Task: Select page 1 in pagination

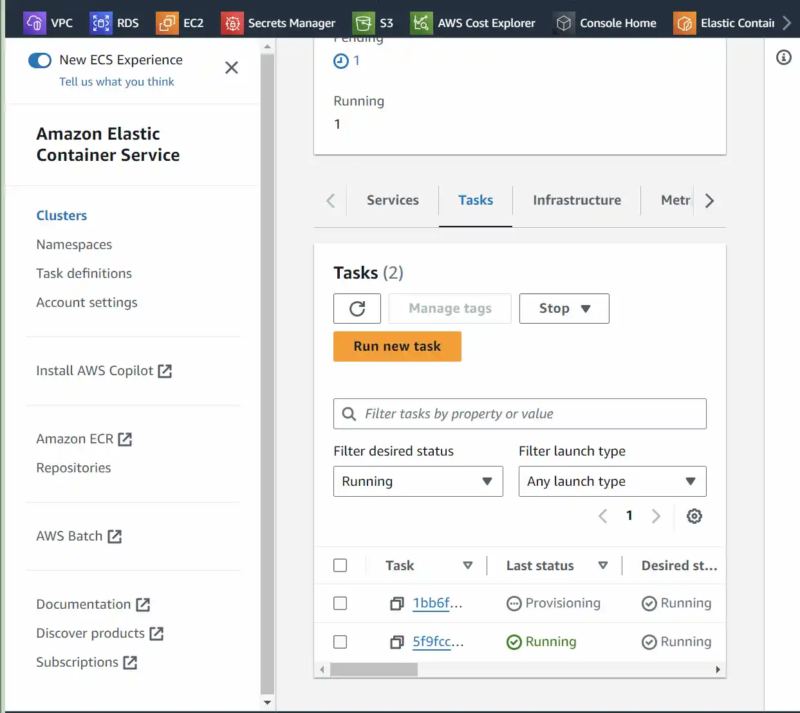Action: click(630, 516)
